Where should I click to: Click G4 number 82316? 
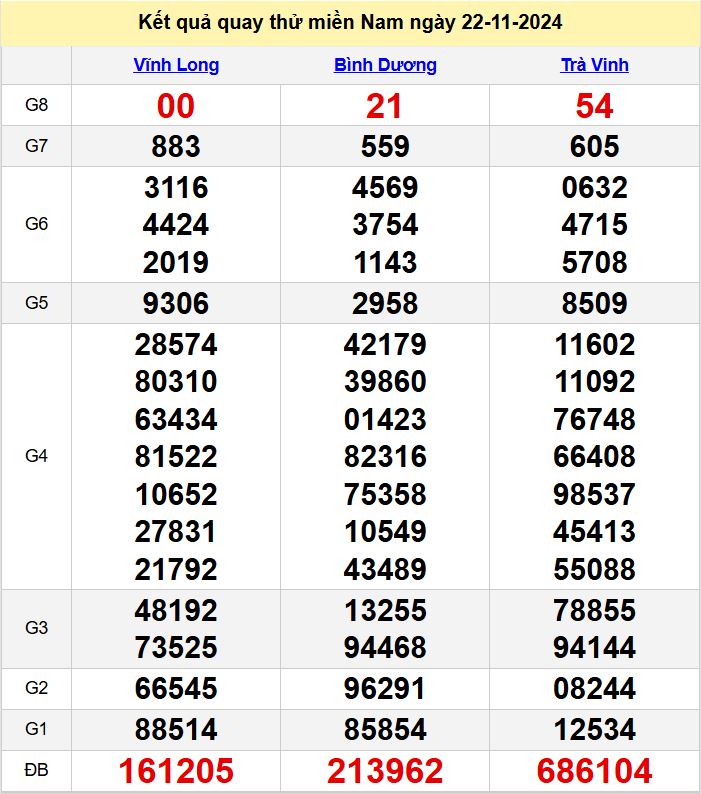click(x=385, y=456)
